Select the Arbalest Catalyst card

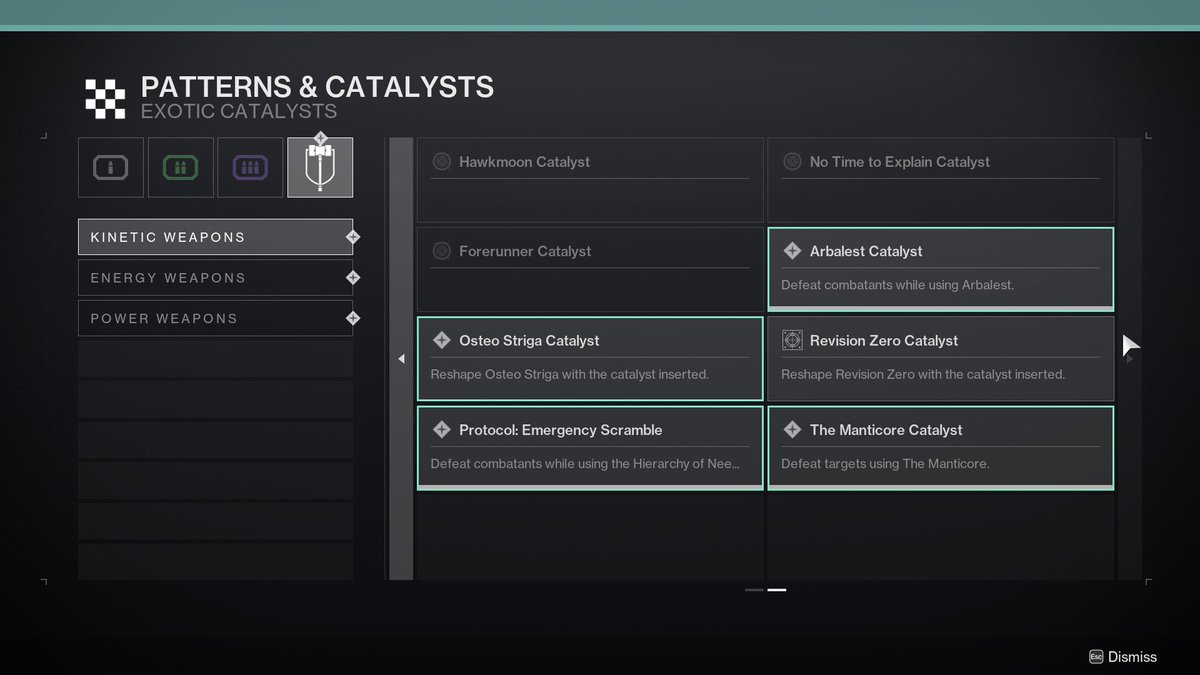pos(941,269)
